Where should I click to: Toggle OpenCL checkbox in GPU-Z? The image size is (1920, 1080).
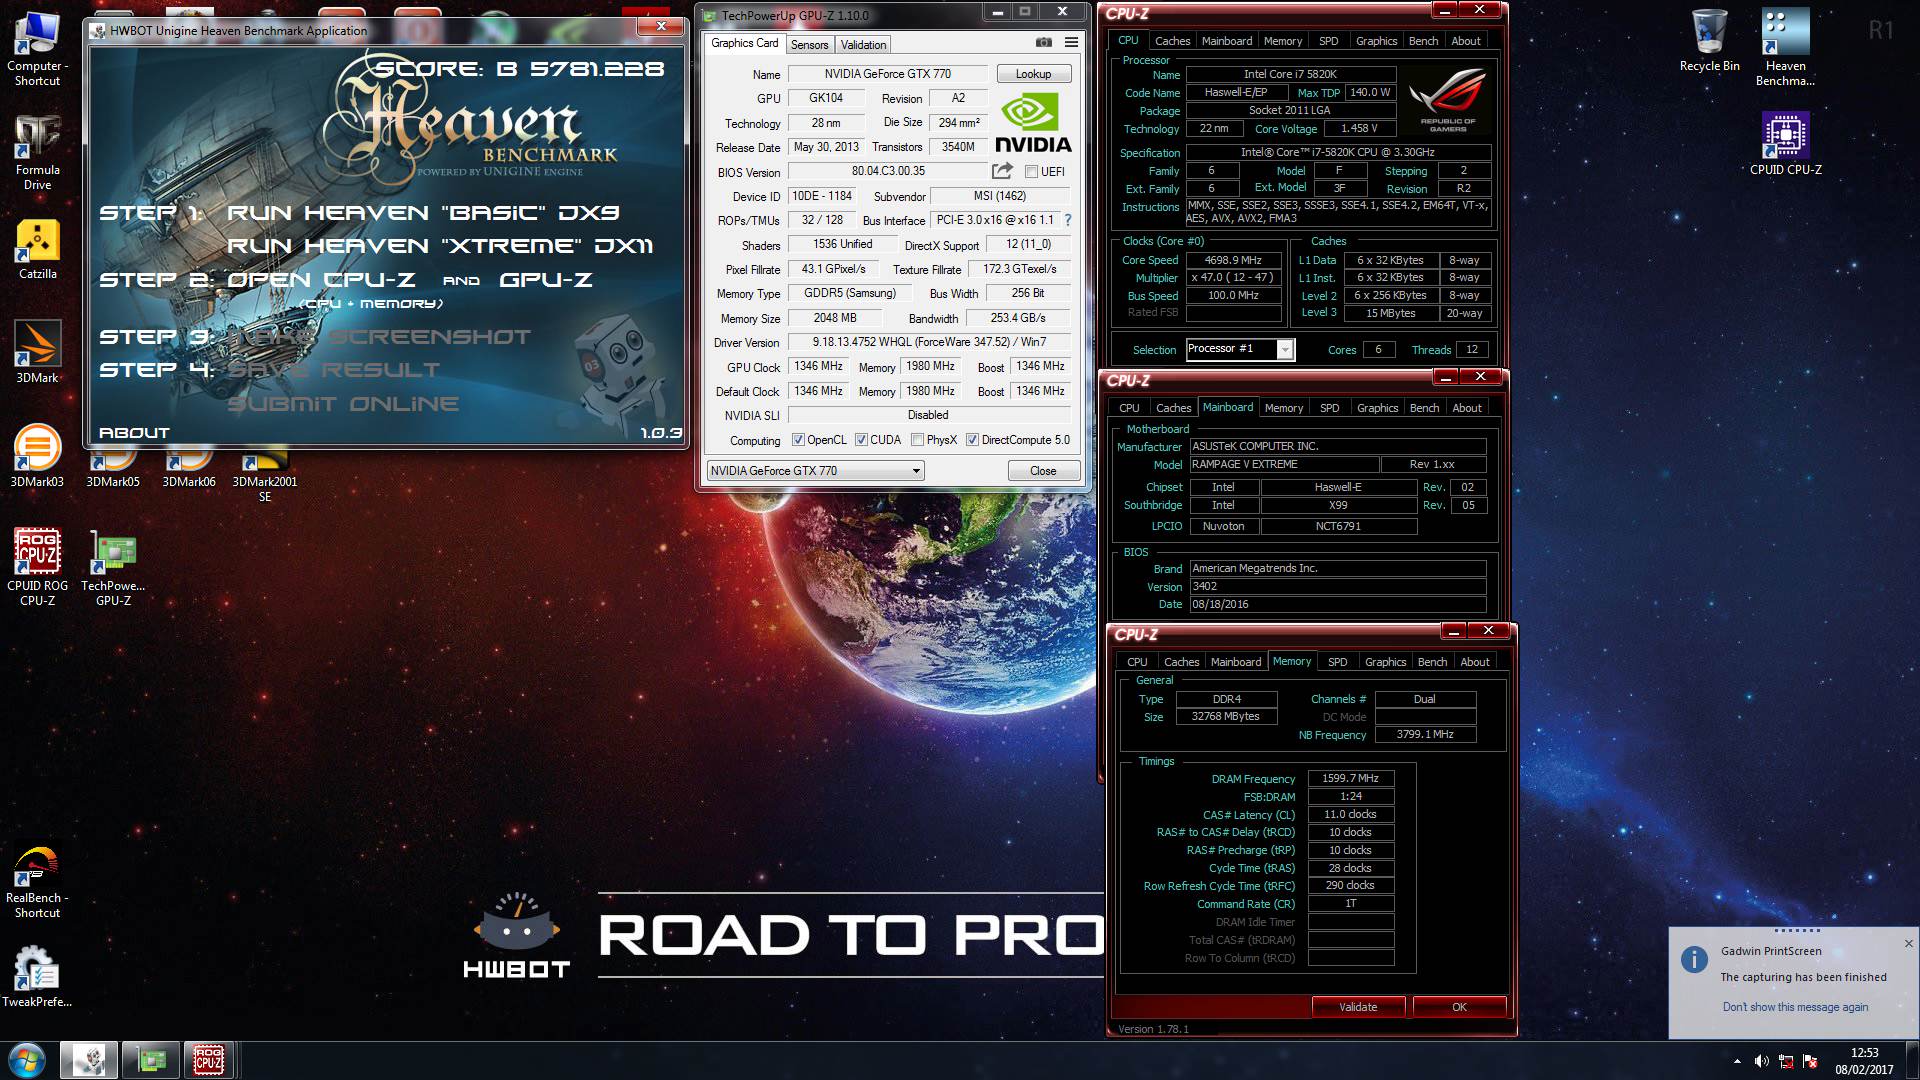pos(798,440)
